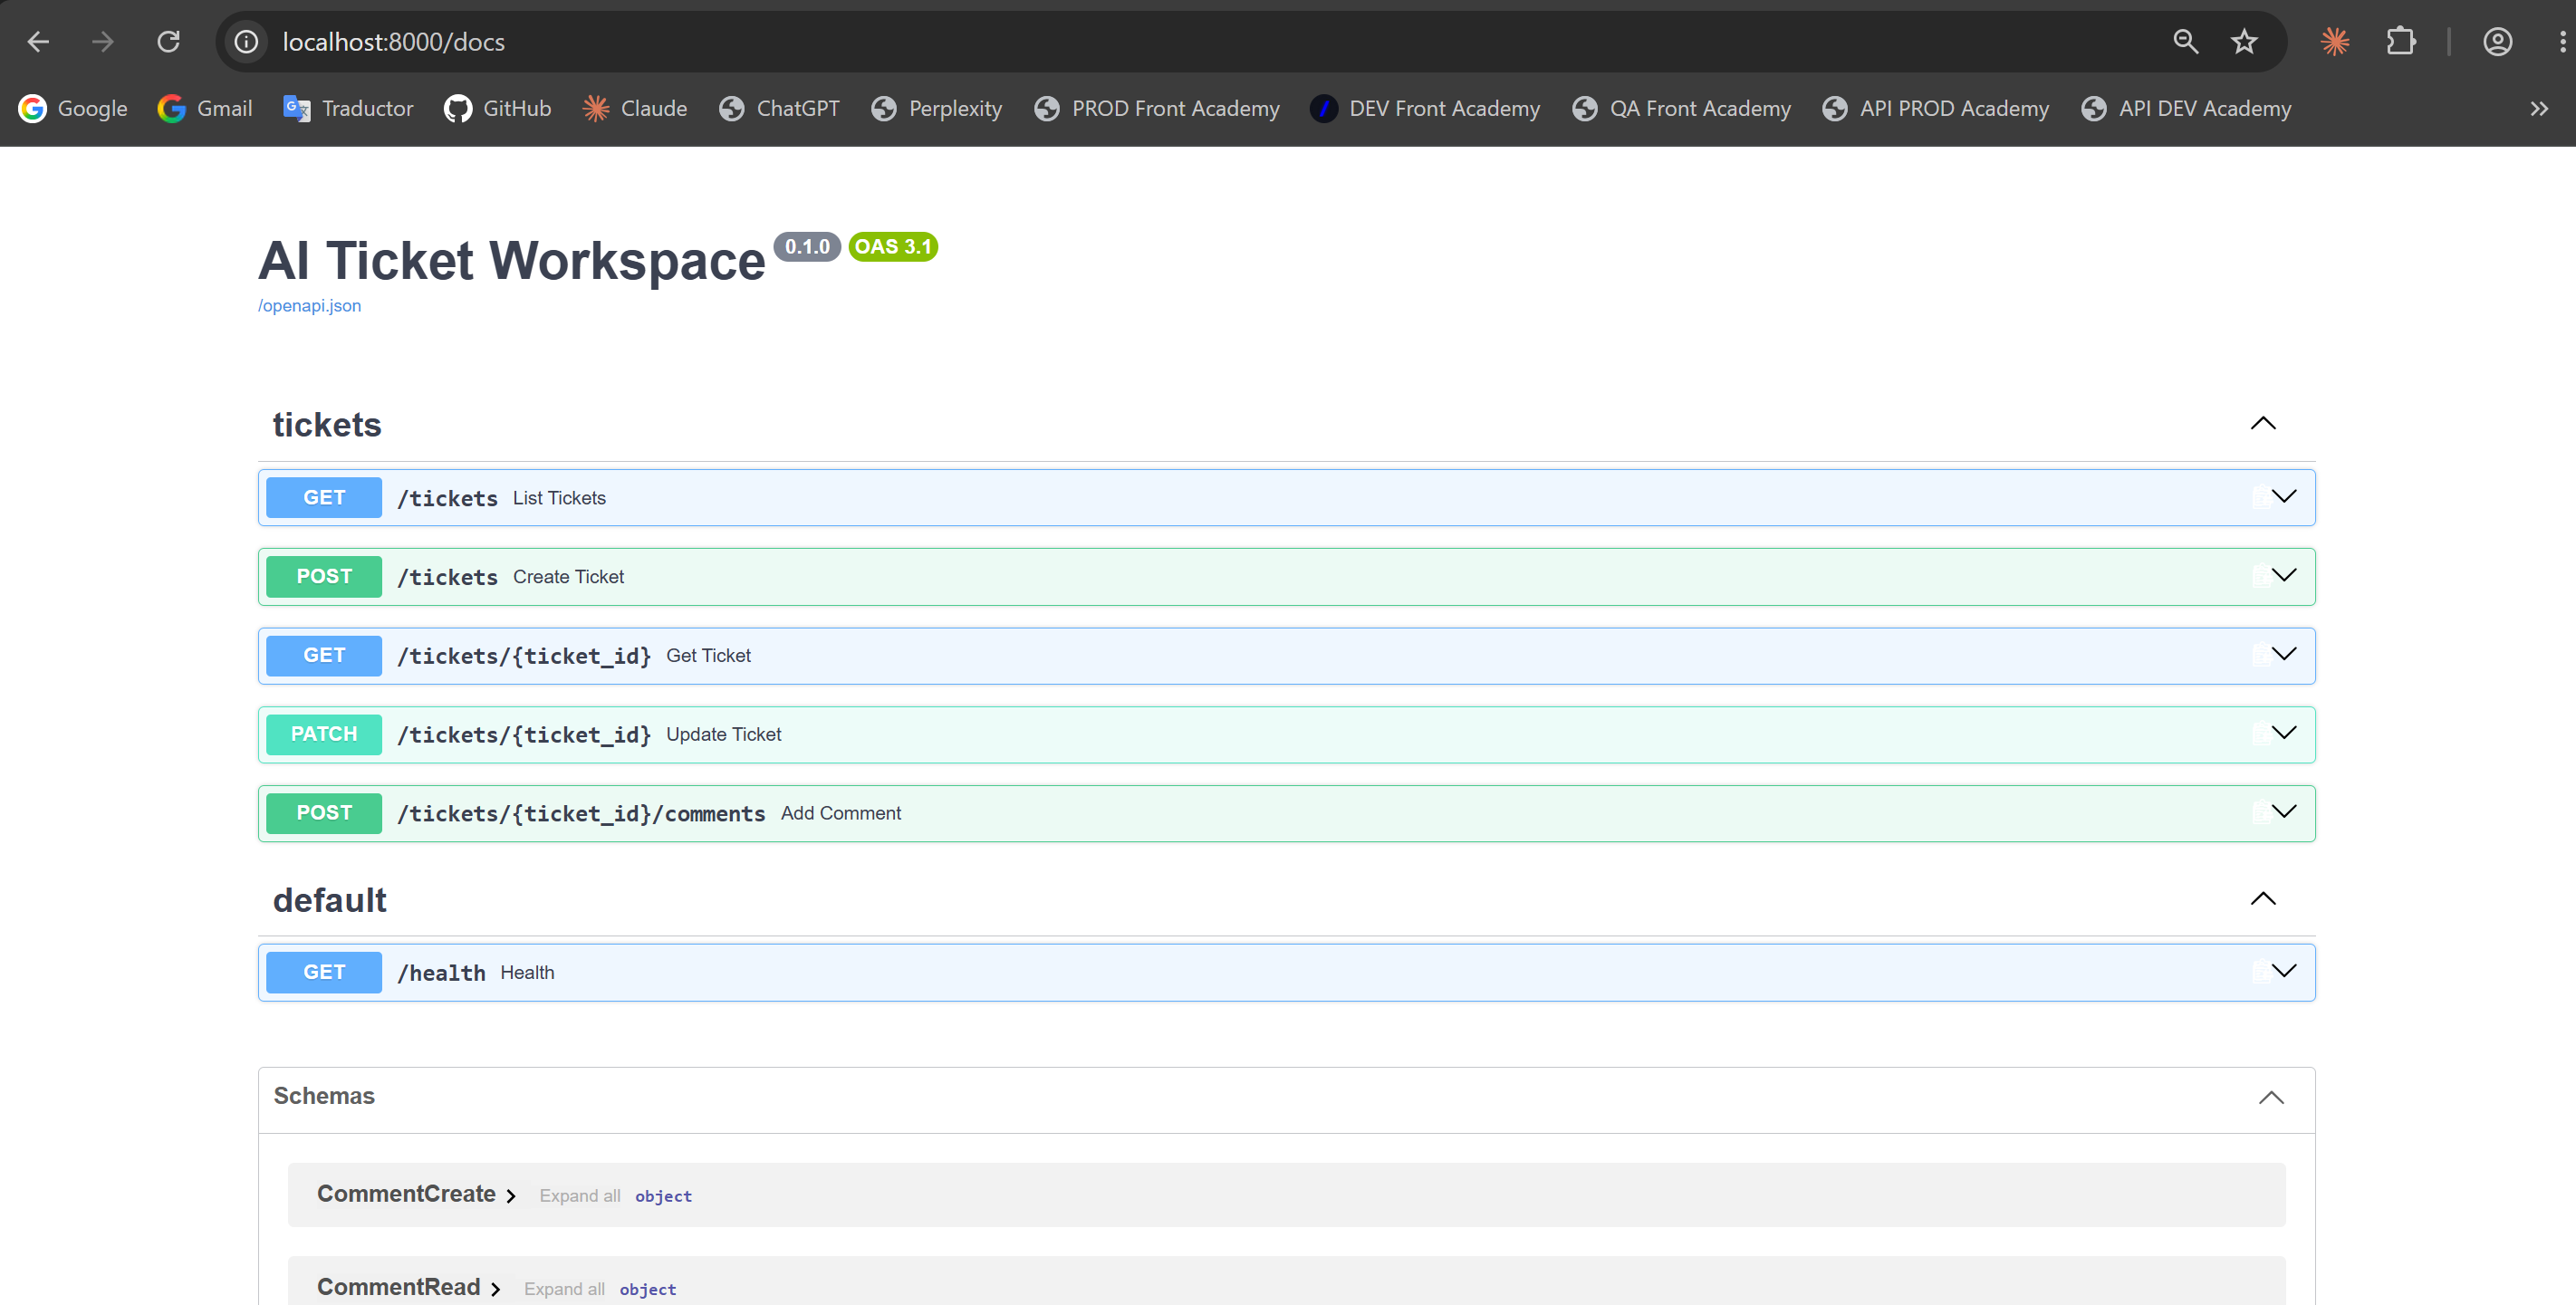Open the GitHub bookmark
2576x1305 pixels.
coord(498,108)
